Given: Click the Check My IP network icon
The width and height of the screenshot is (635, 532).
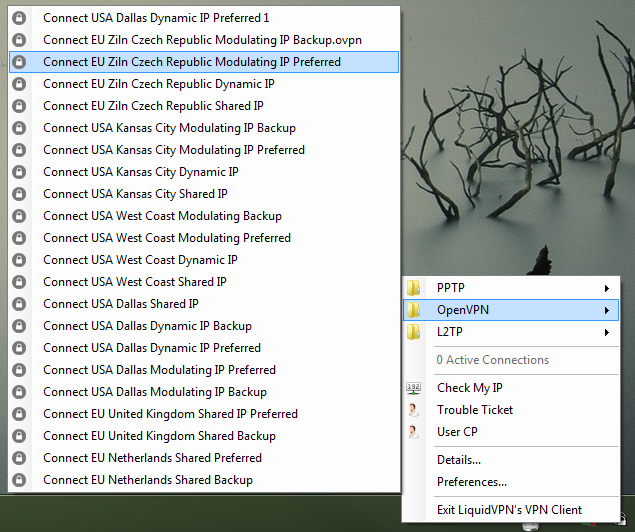Looking at the screenshot, I should [x=413, y=388].
